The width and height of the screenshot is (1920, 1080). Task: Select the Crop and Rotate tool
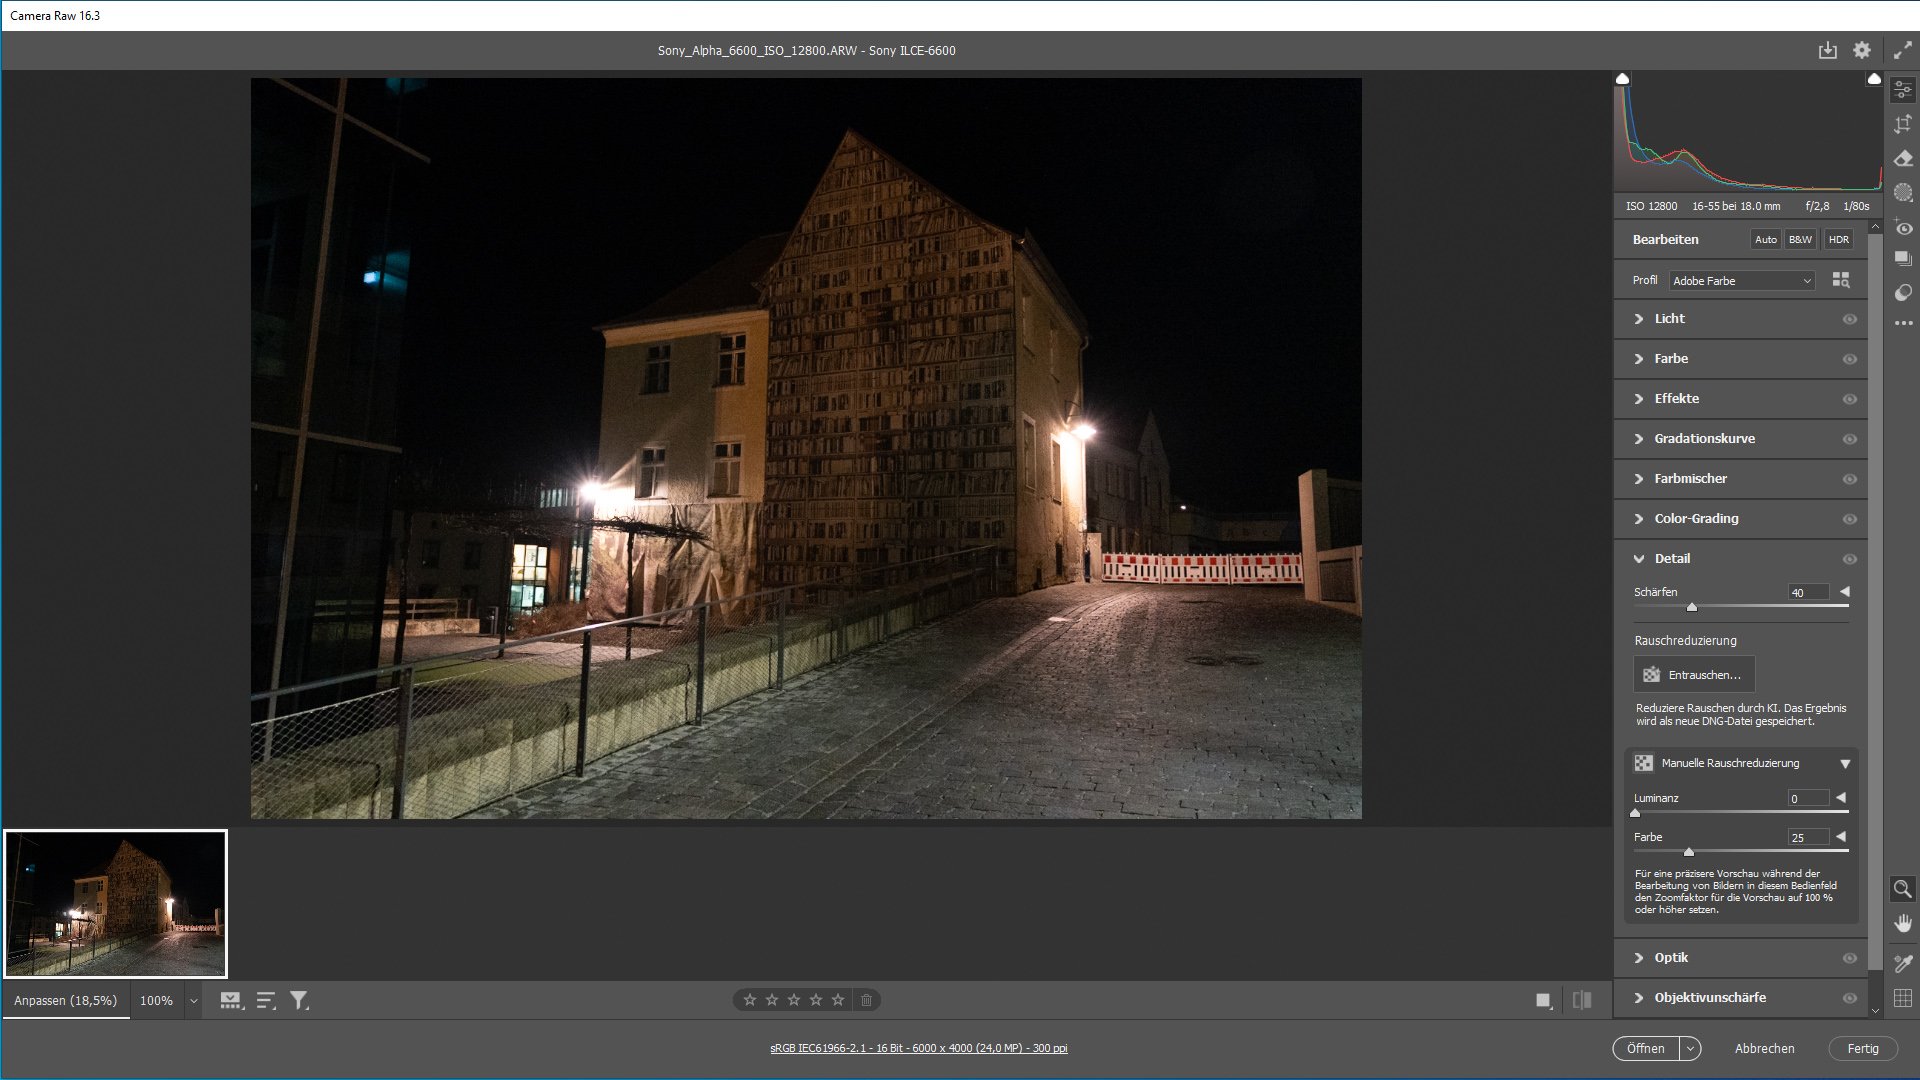click(x=1903, y=124)
